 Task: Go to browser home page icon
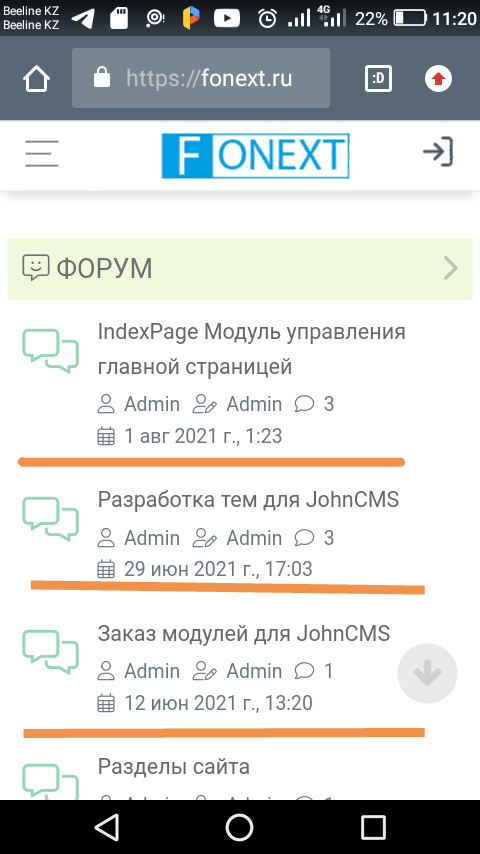pos(37,78)
